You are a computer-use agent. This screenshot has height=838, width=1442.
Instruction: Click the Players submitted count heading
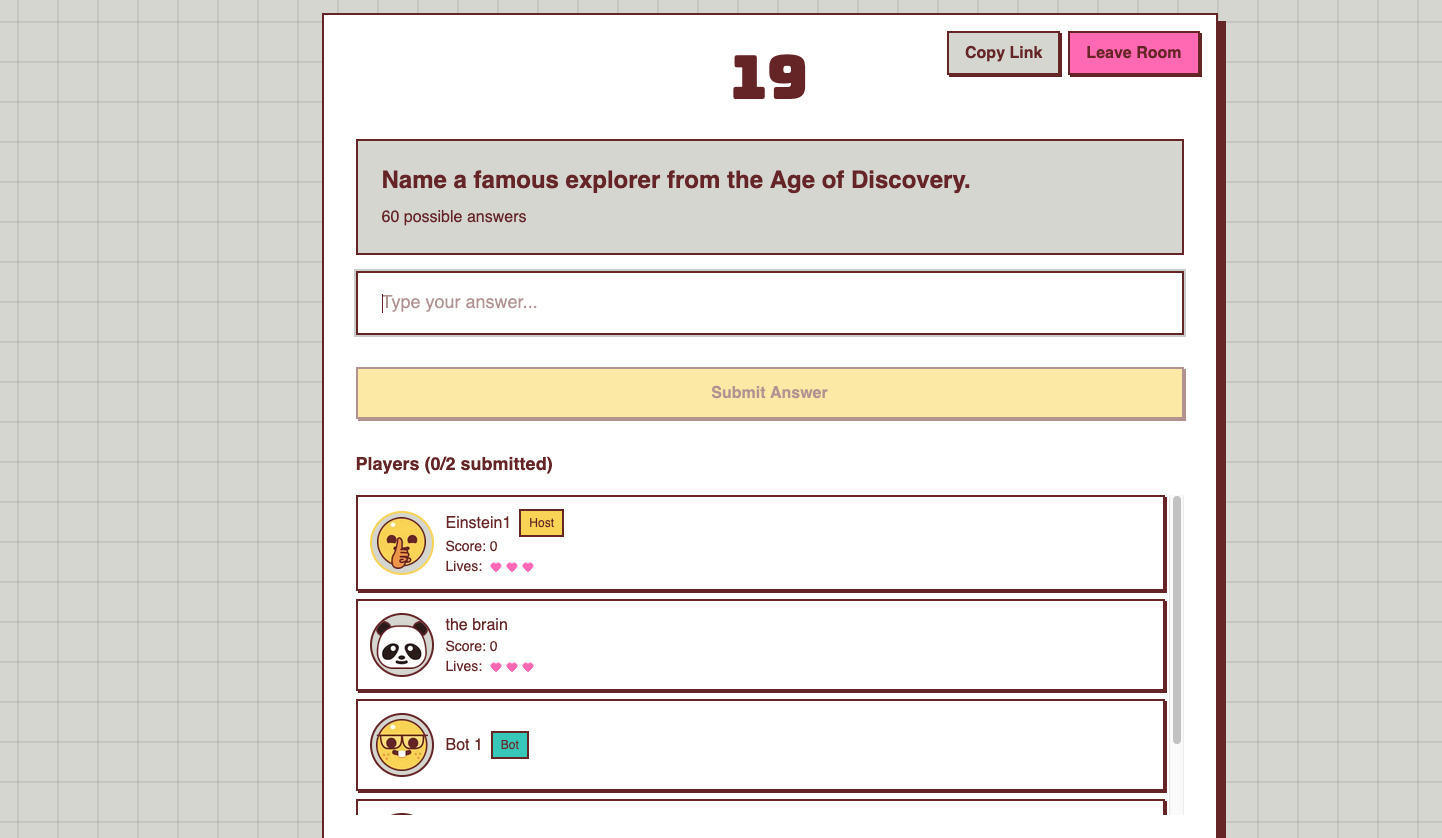[x=454, y=464]
